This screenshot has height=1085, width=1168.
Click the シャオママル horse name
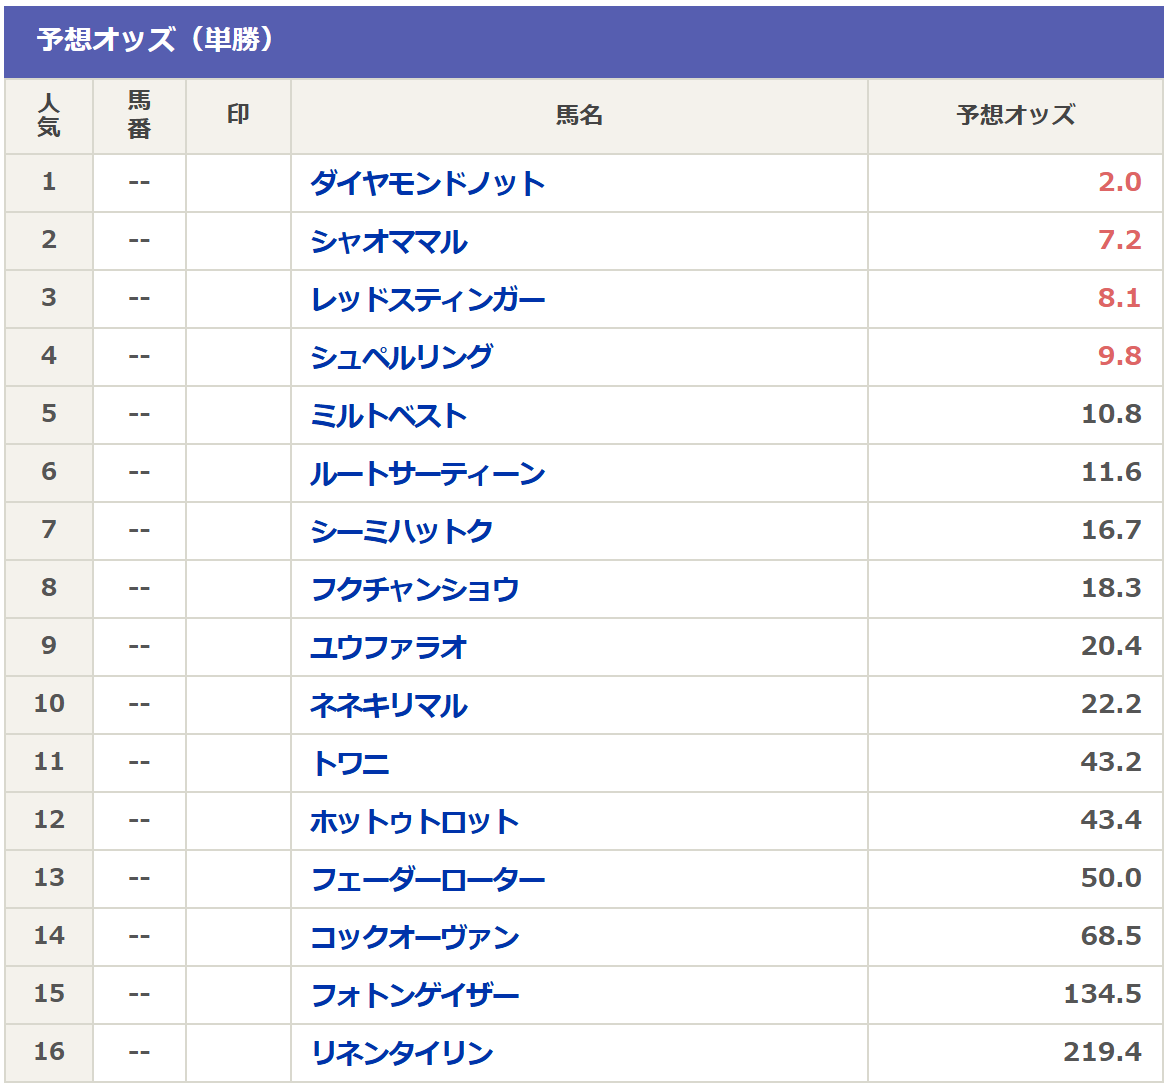point(389,241)
